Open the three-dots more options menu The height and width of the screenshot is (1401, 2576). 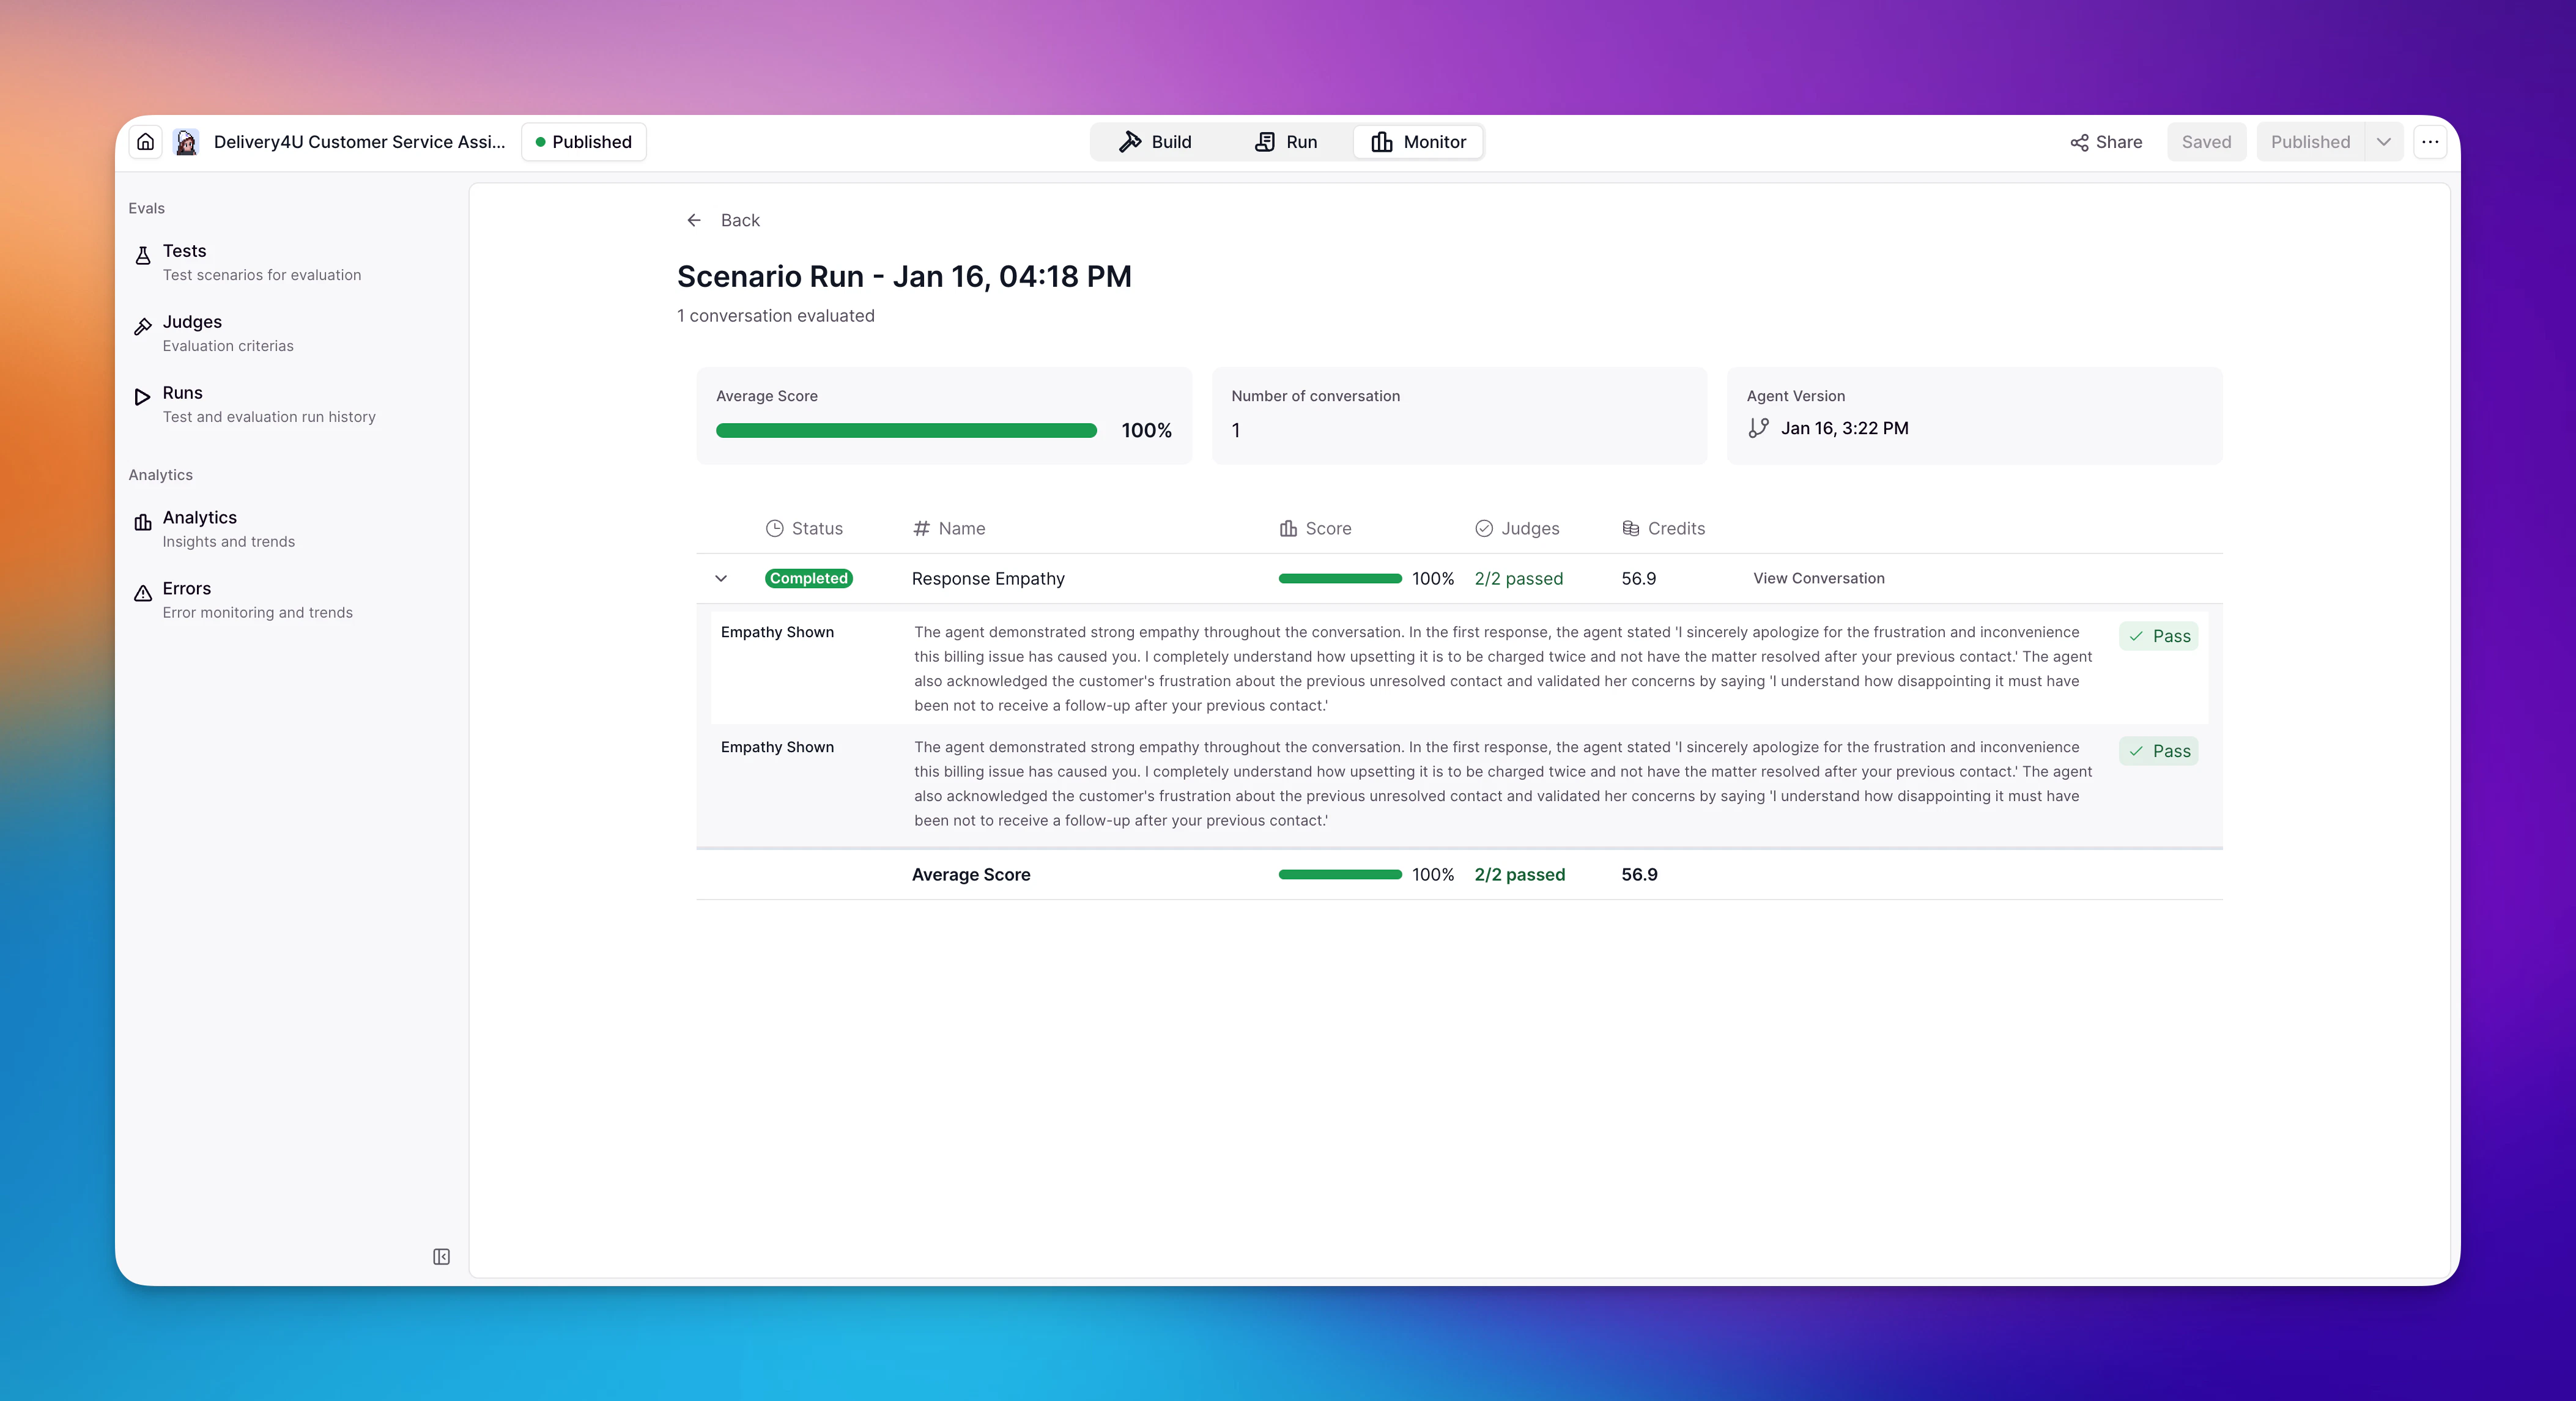(x=2430, y=142)
